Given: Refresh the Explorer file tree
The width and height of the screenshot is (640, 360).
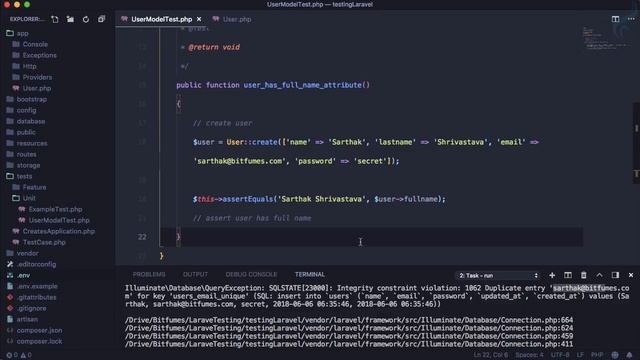Looking at the screenshot, I should pyautogui.click(x=86, y=19).
